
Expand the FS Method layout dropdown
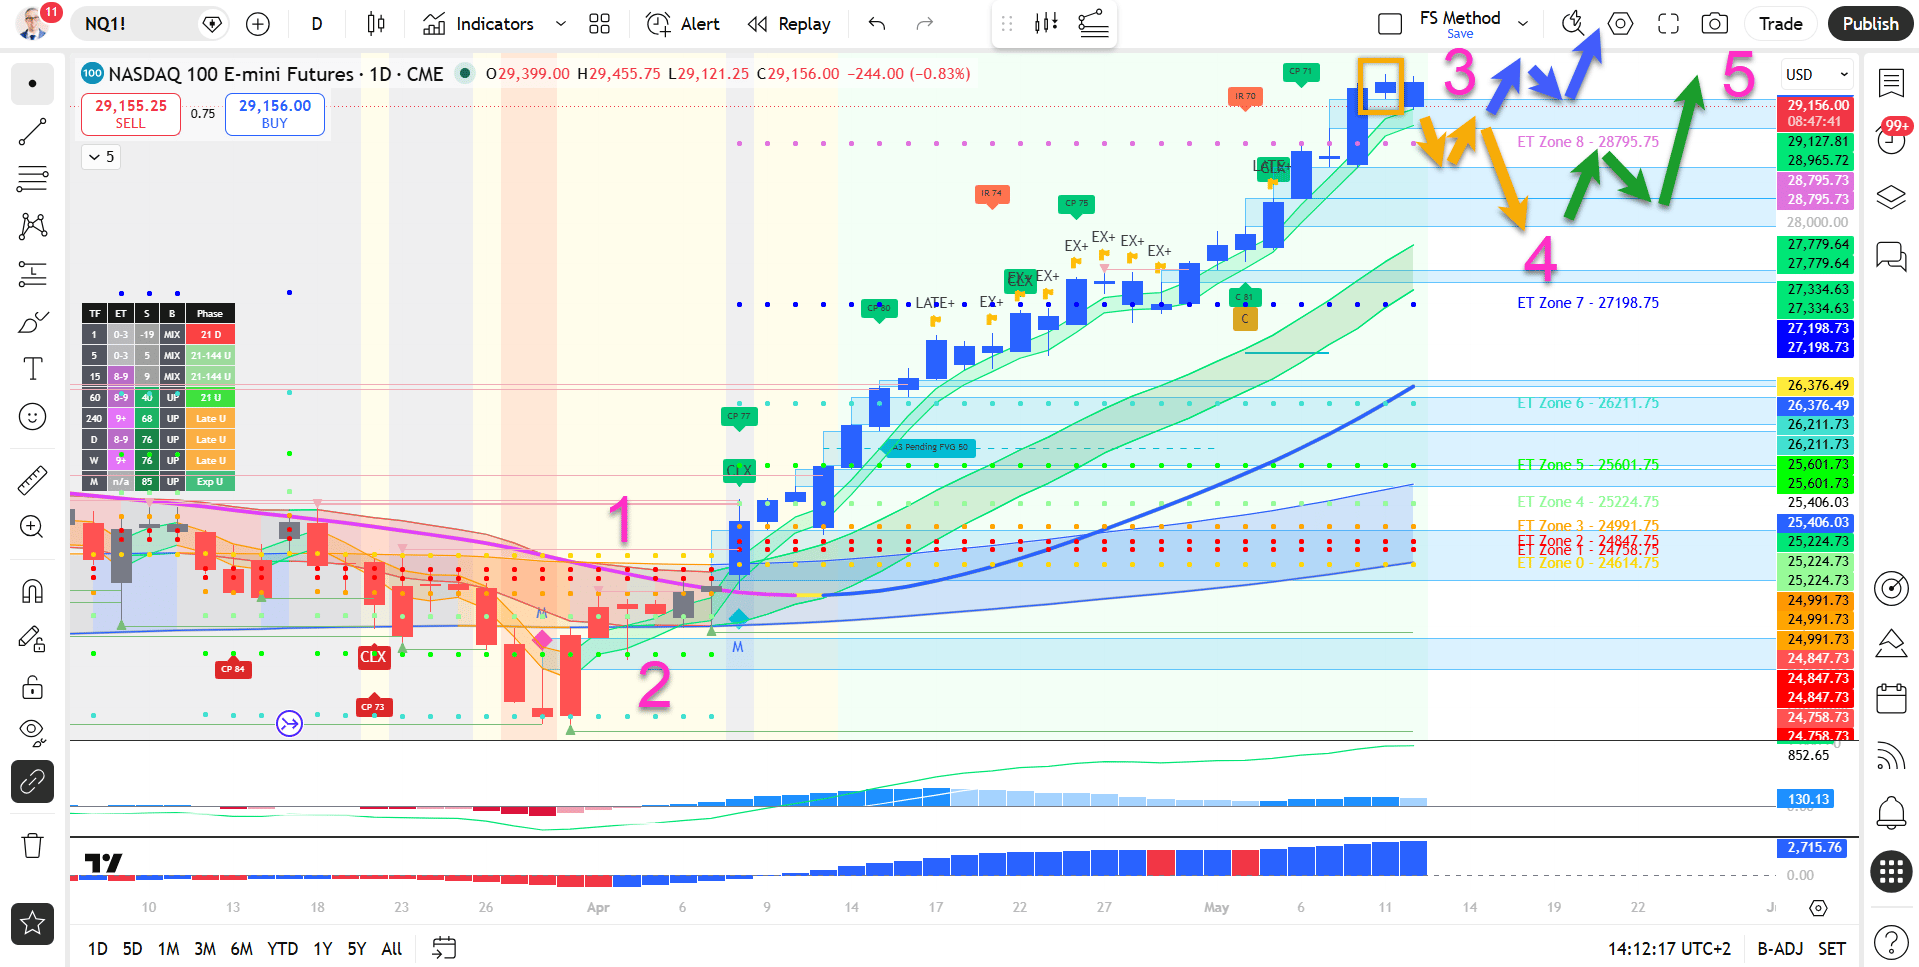1523,24
